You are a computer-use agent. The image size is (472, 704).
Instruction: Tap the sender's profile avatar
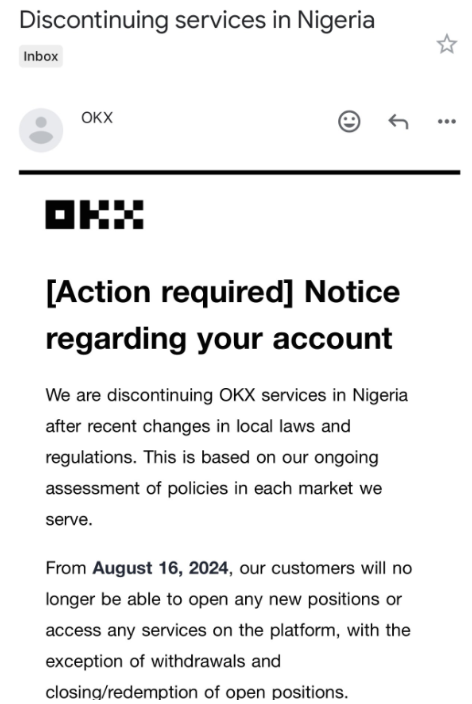coord(41,130)
